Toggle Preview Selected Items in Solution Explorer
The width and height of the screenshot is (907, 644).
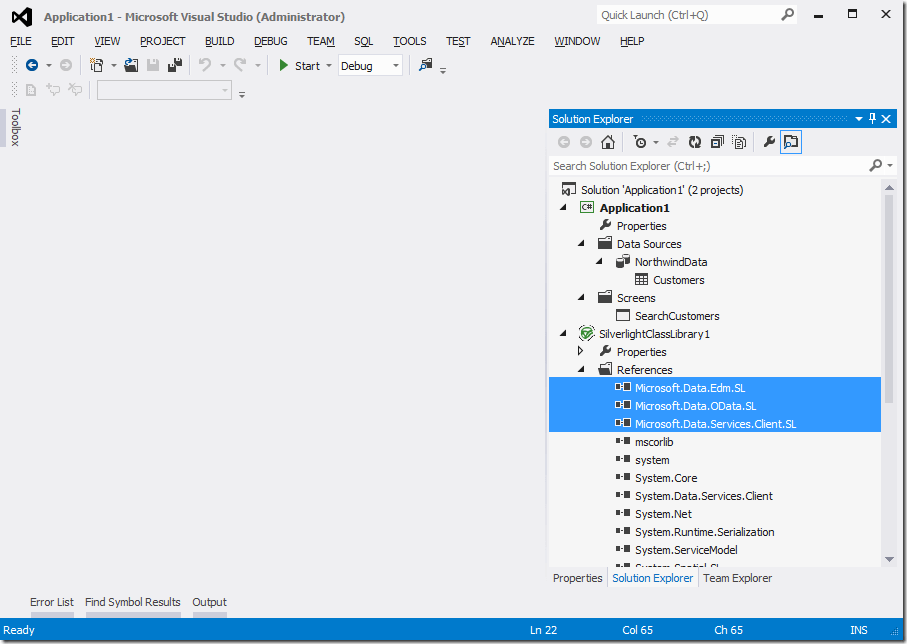click(791, 142)
